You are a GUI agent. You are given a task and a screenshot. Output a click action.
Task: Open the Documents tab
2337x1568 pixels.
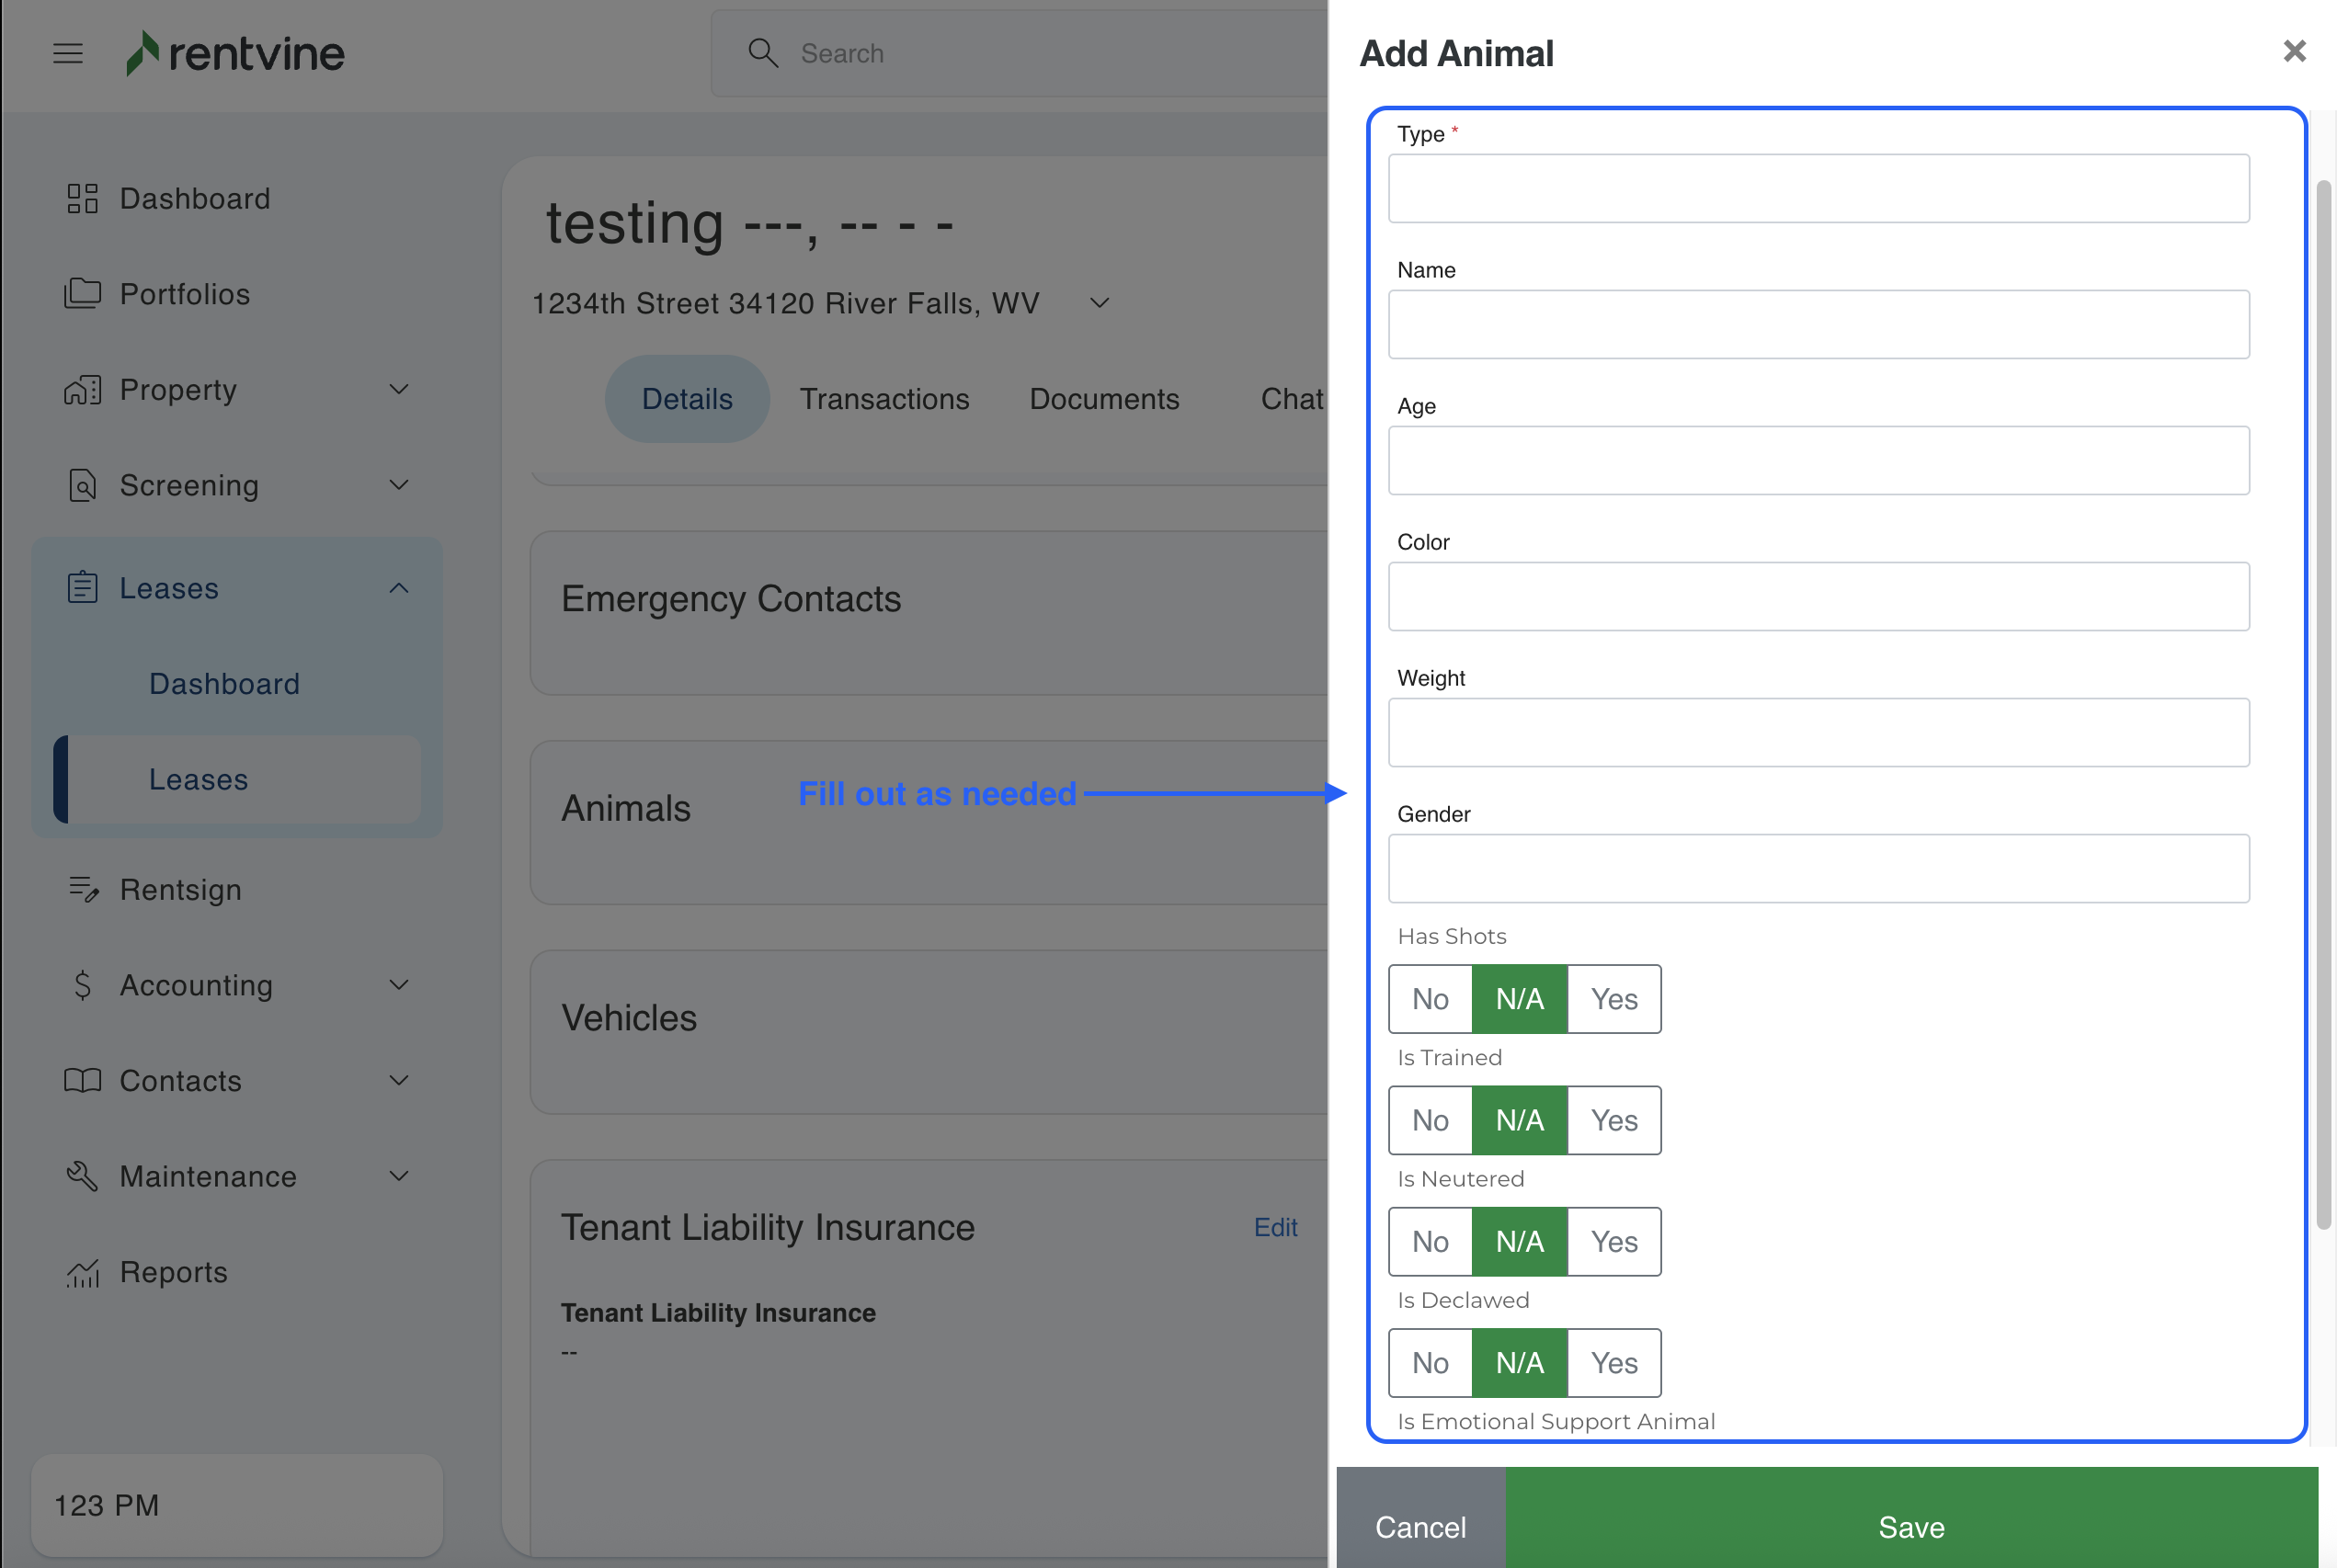[1104, 399]
